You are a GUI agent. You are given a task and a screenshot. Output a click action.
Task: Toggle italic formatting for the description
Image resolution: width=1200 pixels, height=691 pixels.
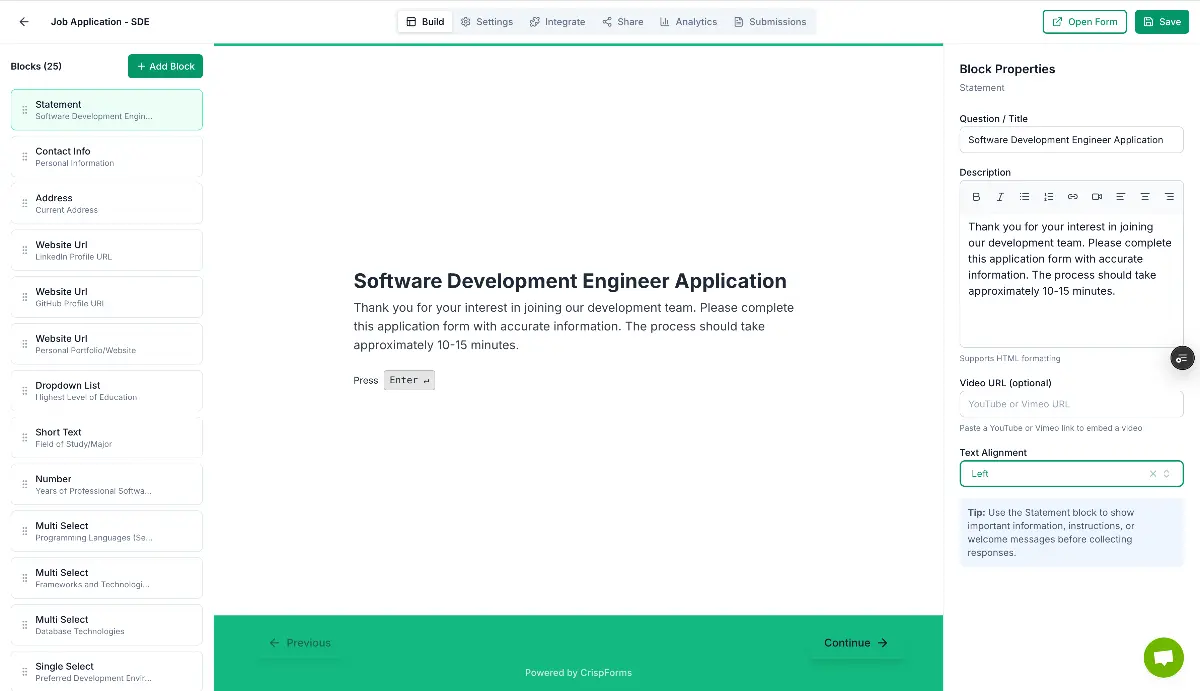(1000, 197)
